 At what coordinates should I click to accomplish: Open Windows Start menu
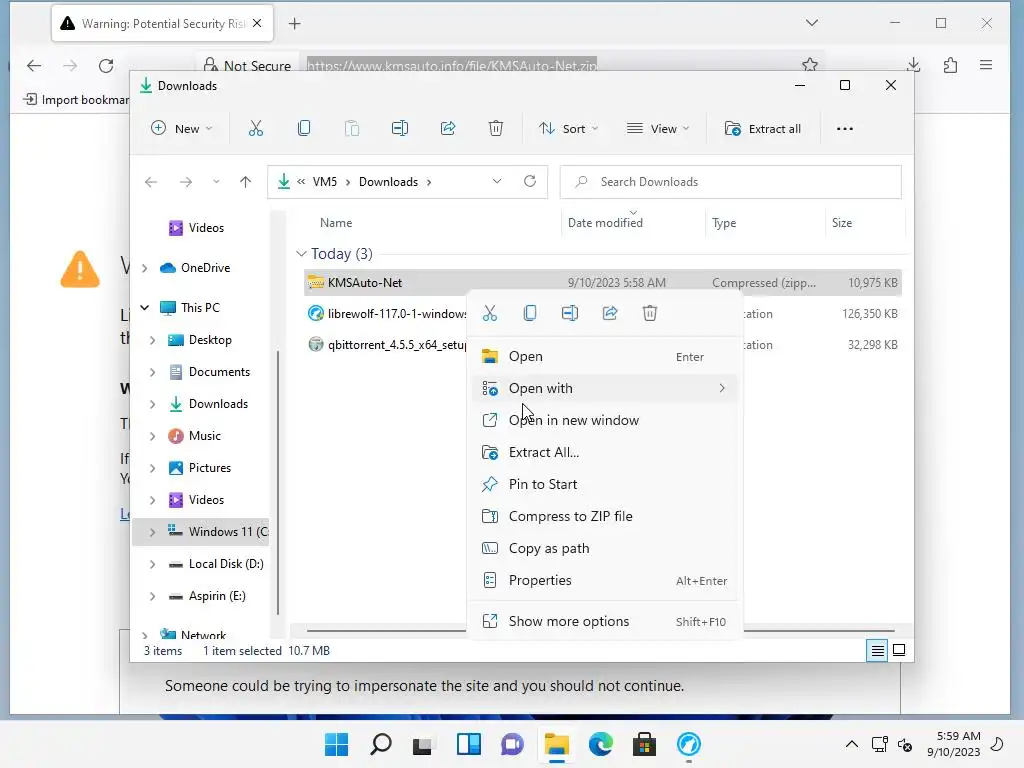pos(336,744)
